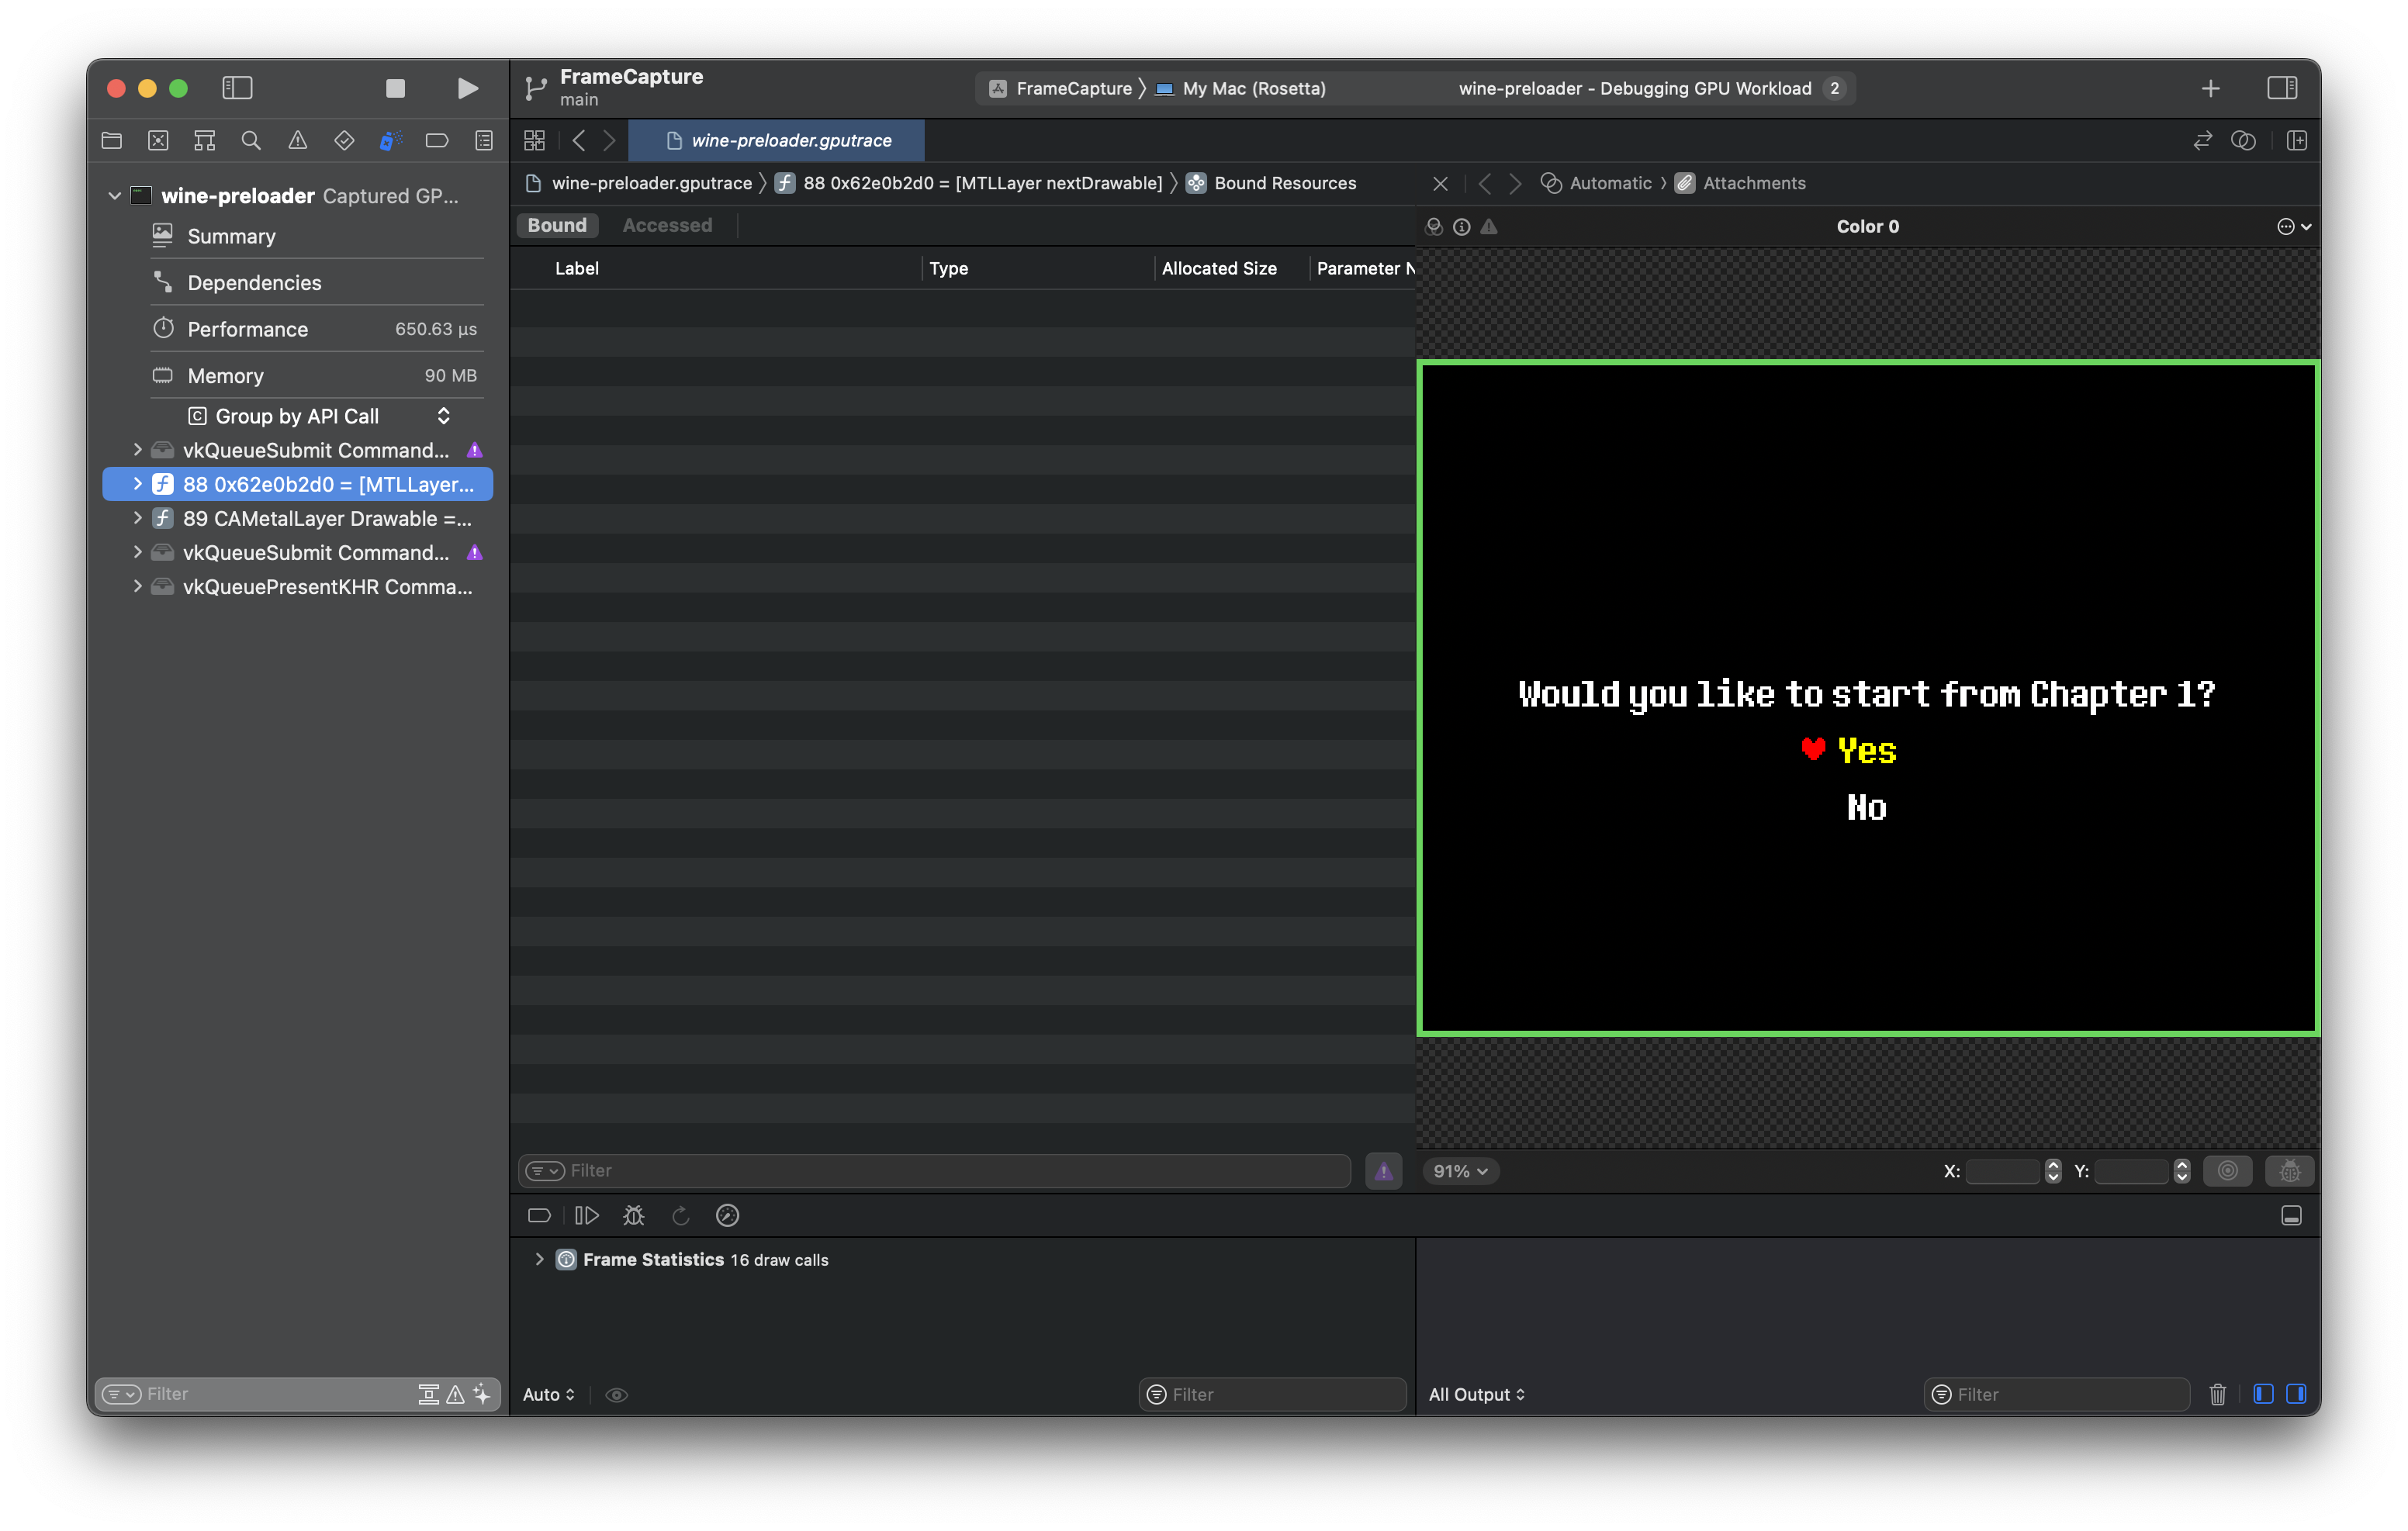
Task: Expand the vkQueueSubmit Commands tree item
Action: [x=140, y=451]
